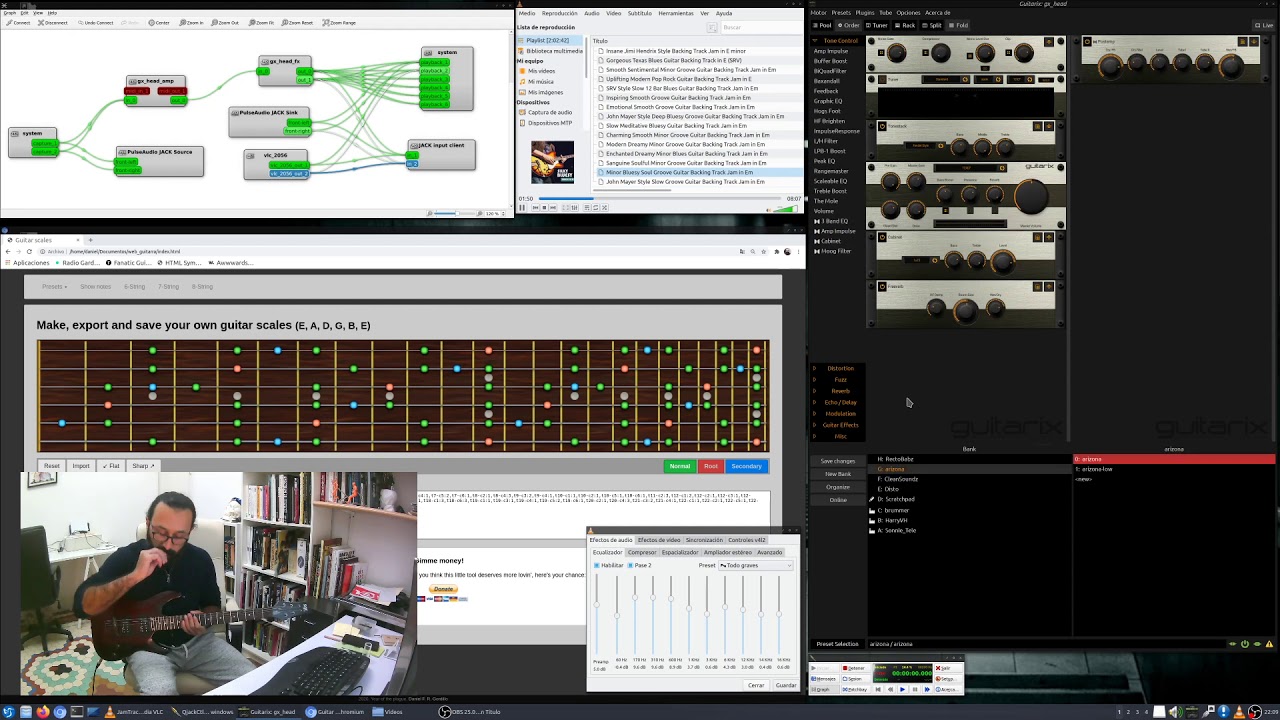Click the VLC playlist search field

click(x=760, y=27)
